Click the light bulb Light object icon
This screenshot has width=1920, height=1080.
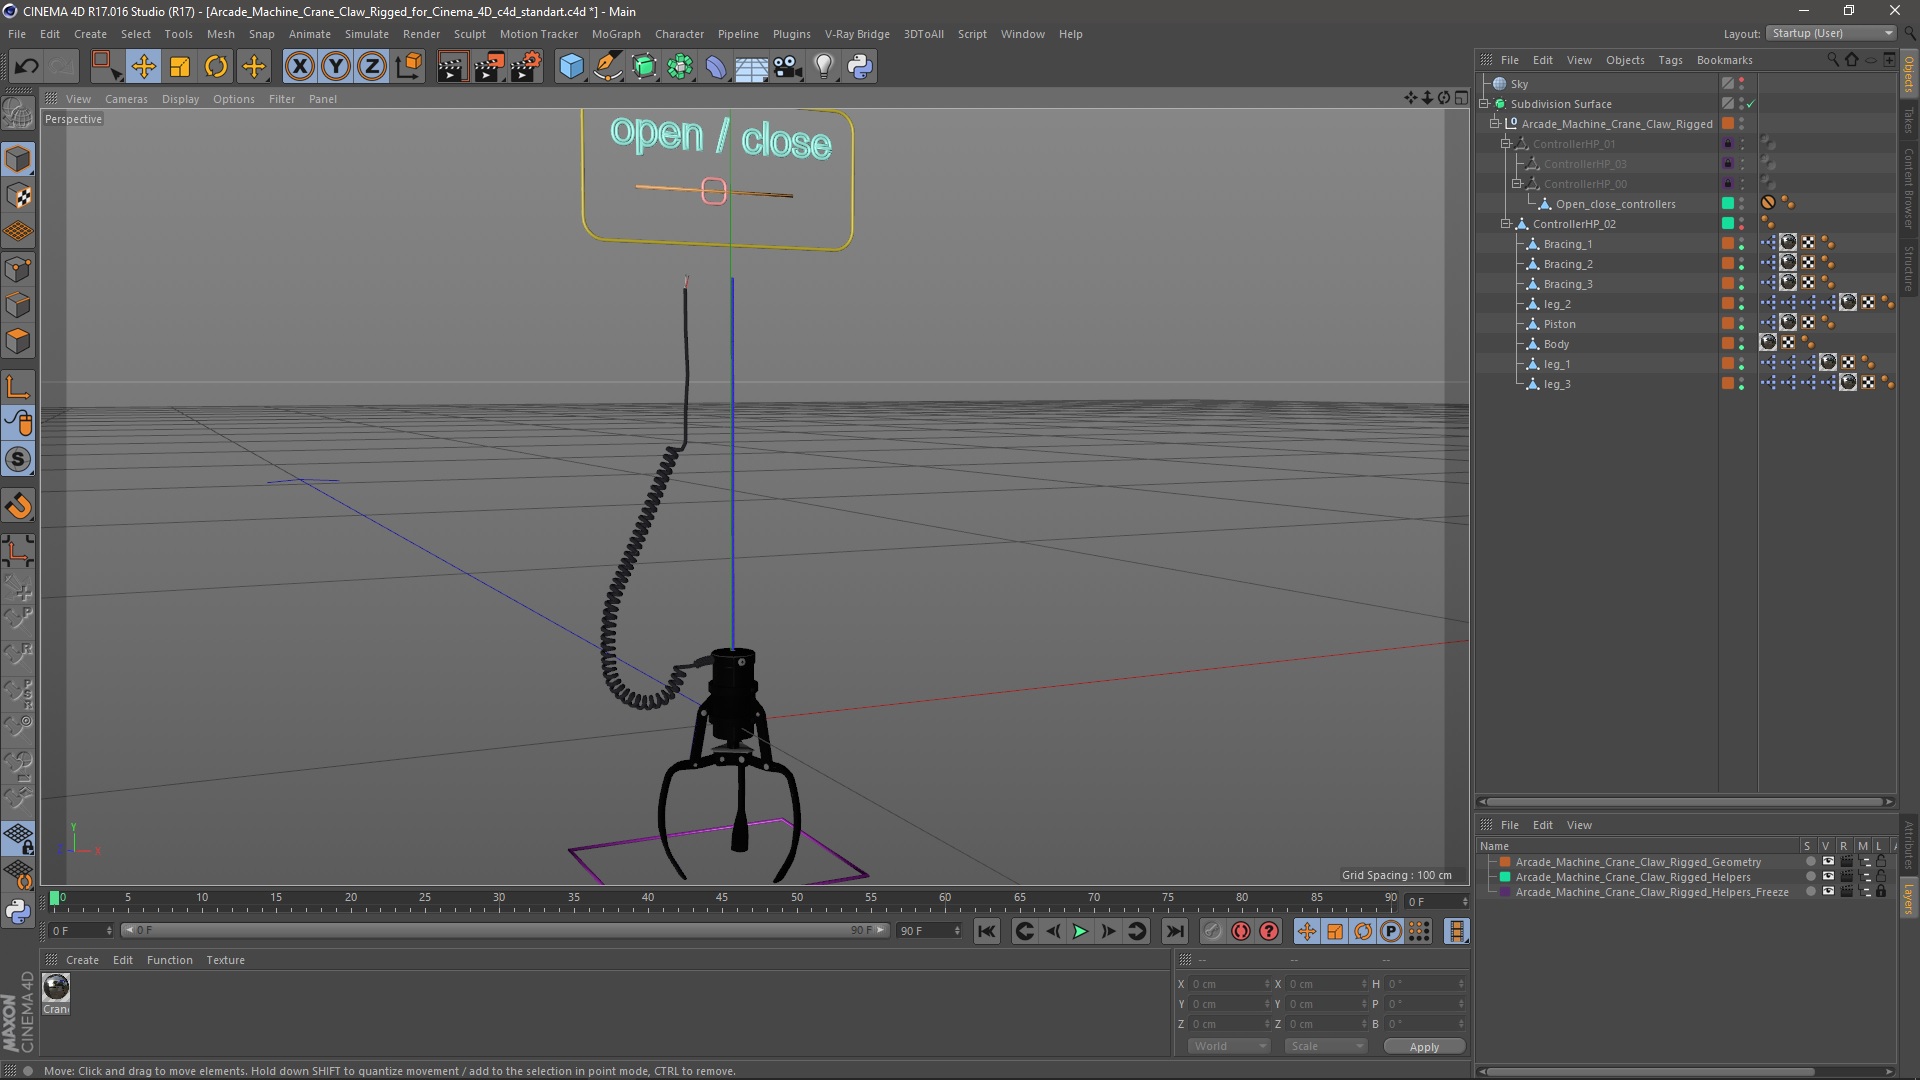click(823, 67)
